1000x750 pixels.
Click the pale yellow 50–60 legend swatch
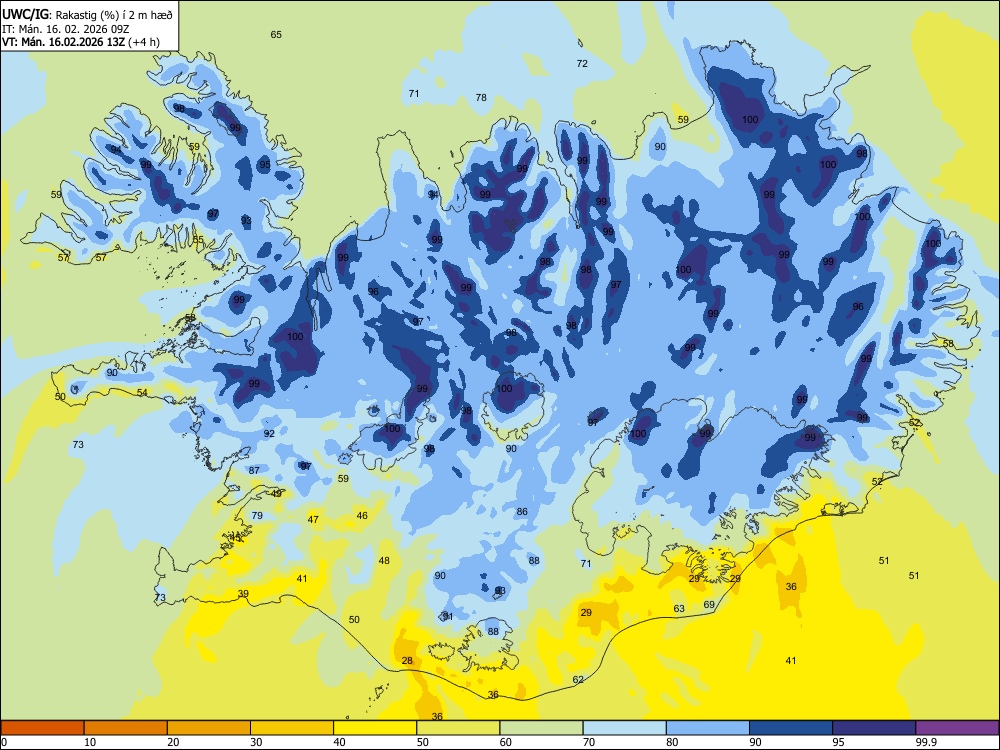pos(458,728)
